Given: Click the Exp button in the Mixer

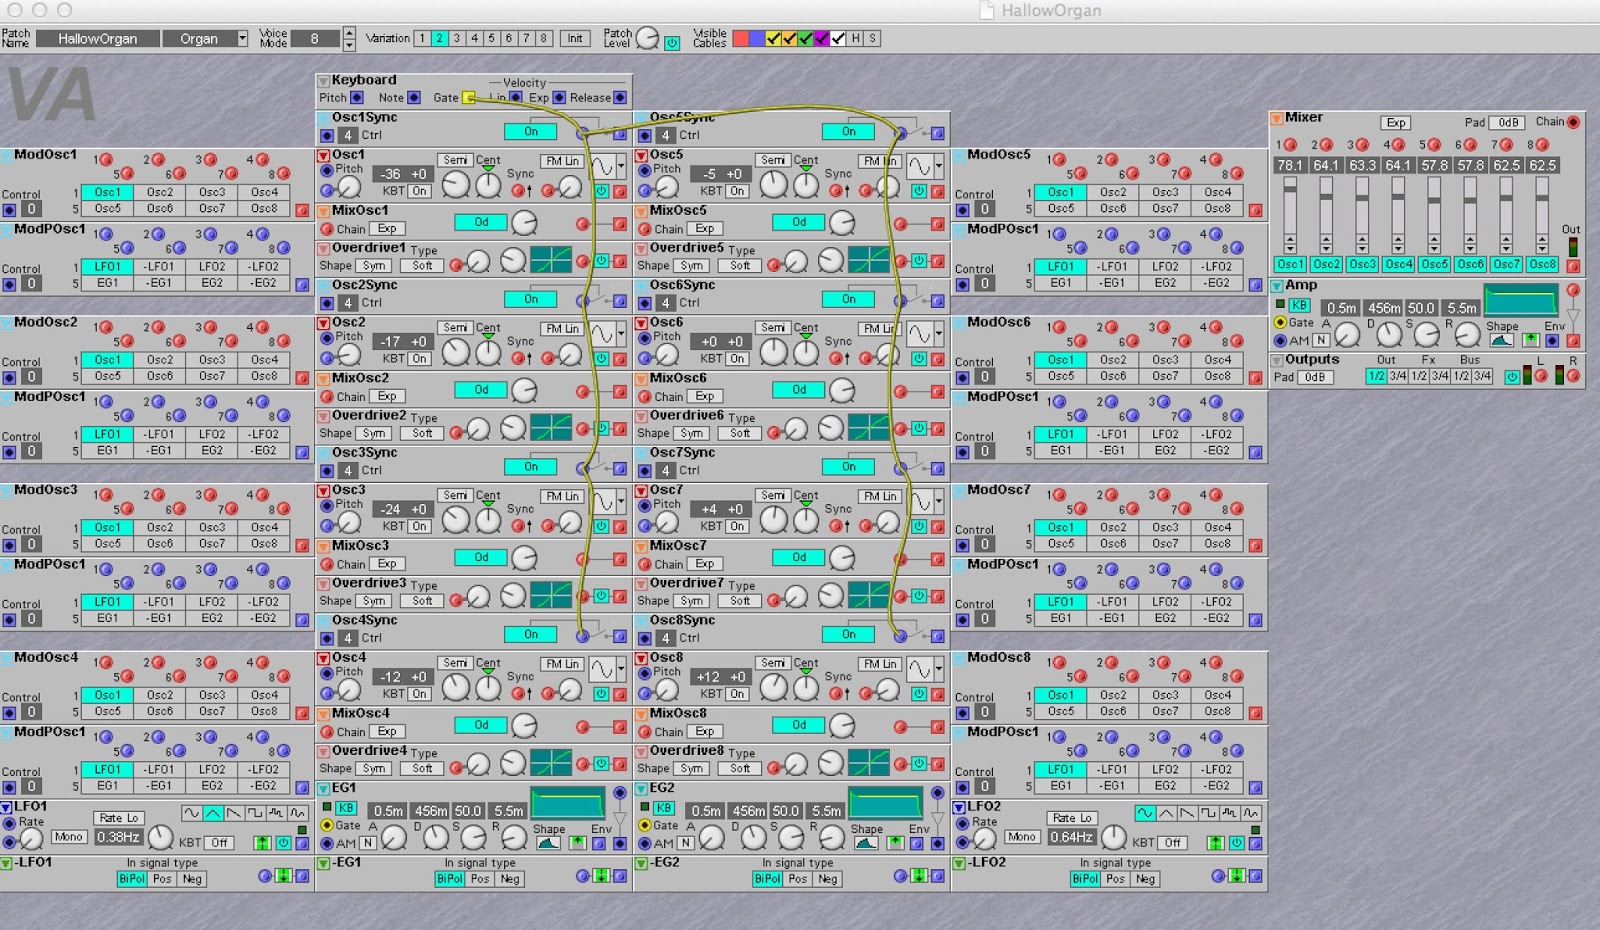Looking at the screenshot, I should point(1396,122).
